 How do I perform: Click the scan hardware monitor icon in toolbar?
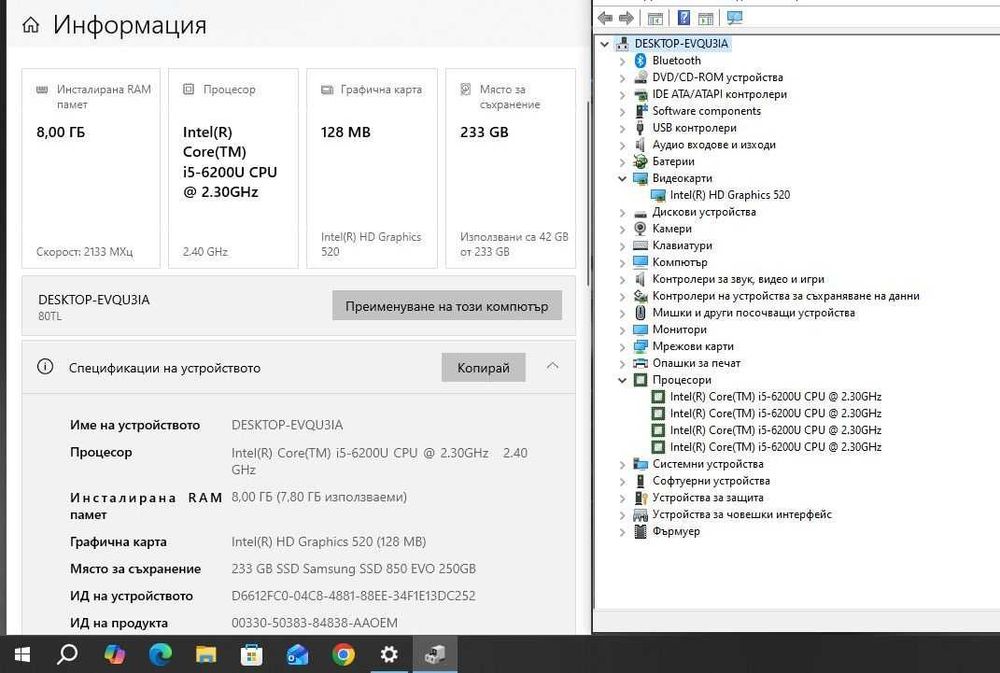(734, 18)
